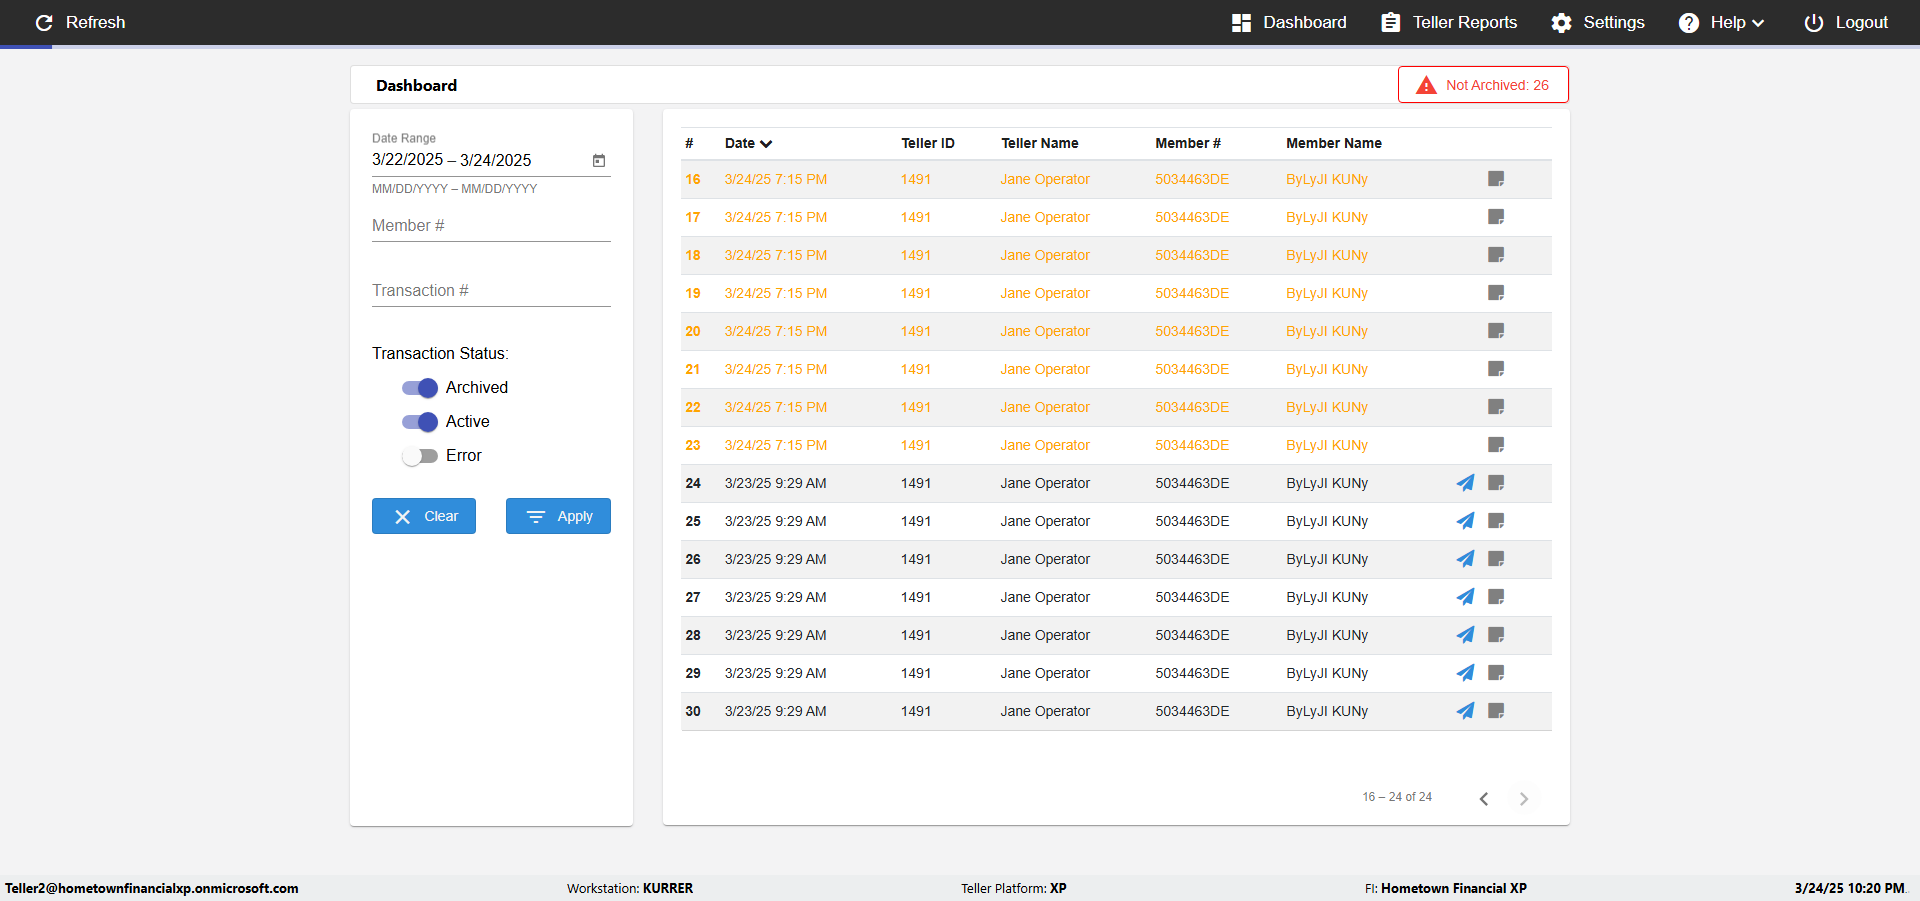The height and width of the screenshot is (901, 1920).
Task: Click ByLyJl KUNy in row 23
Action: coord(1327,445)
